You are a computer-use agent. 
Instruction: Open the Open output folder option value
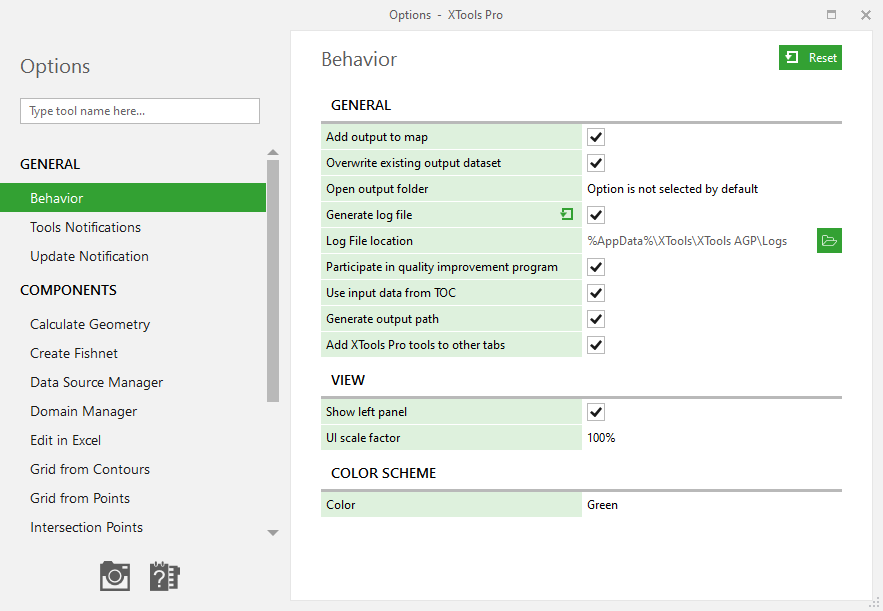pyautogui.click(x=712, y=189)
